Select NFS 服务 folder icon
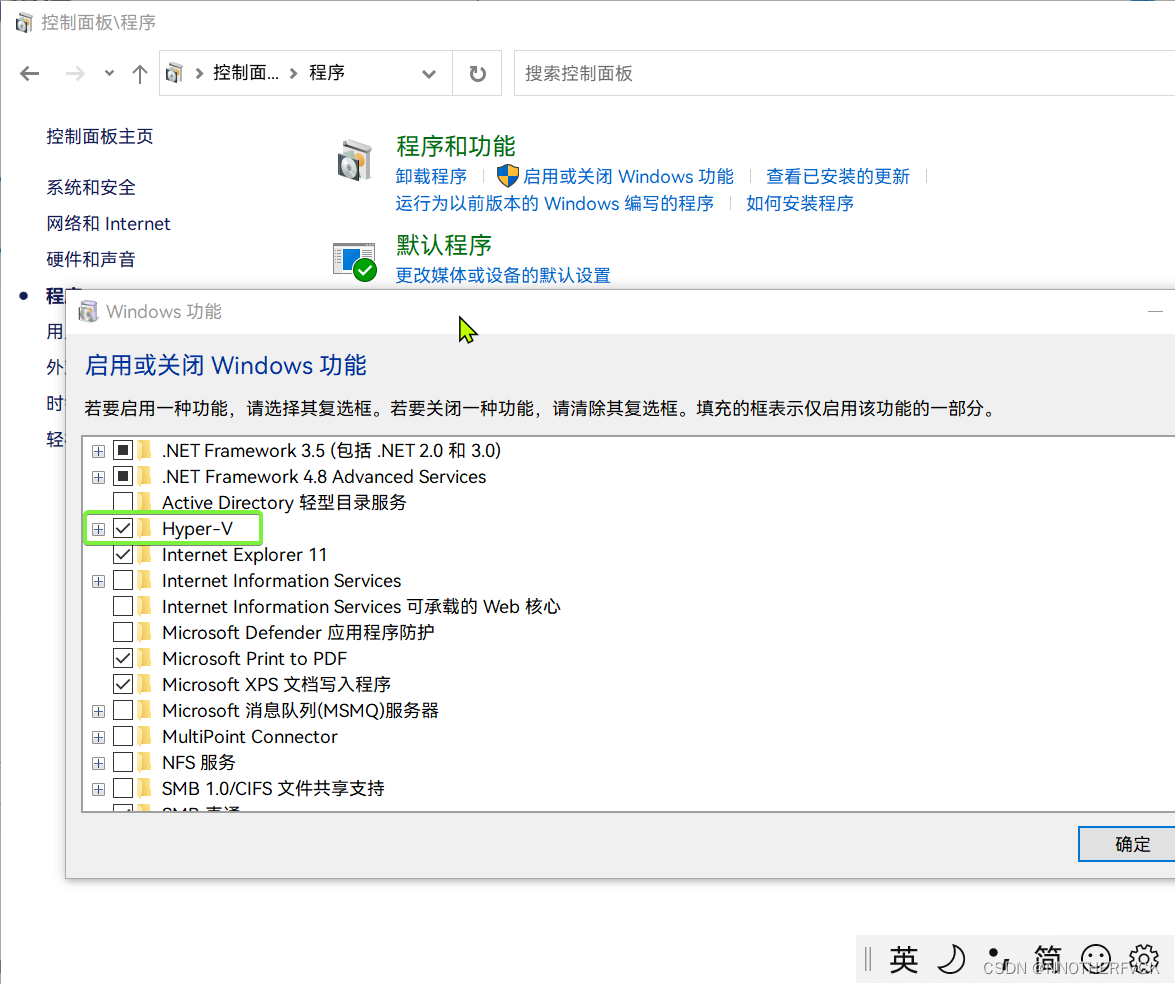 tap(145, 763)
